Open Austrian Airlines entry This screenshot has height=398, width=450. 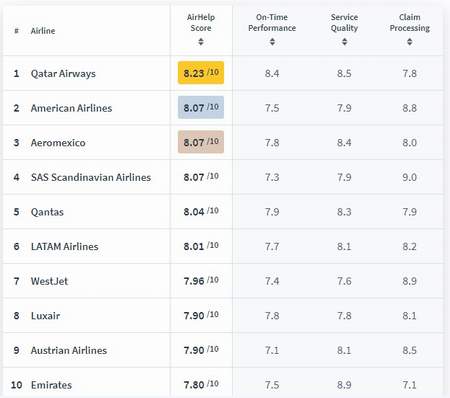pos(69,350)
